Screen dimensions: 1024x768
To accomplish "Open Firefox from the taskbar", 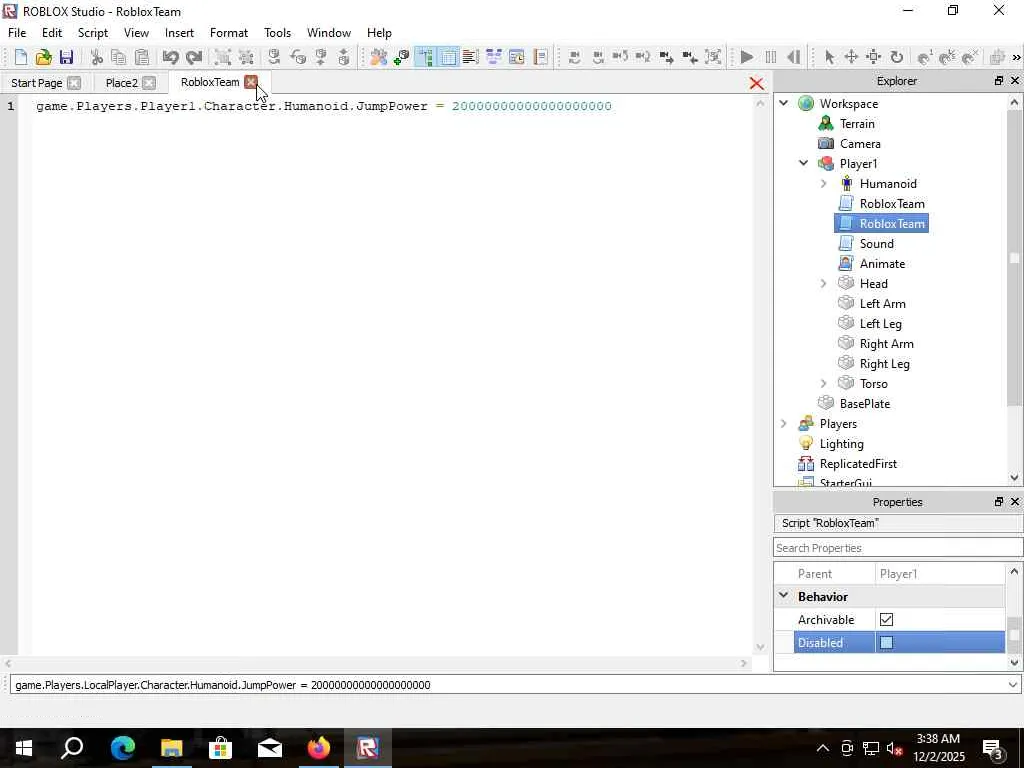I will pos(319,748).
